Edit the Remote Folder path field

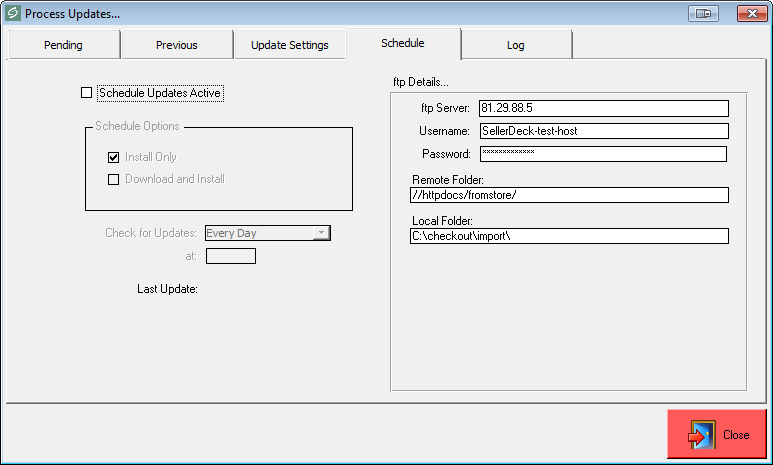(569, 195)
